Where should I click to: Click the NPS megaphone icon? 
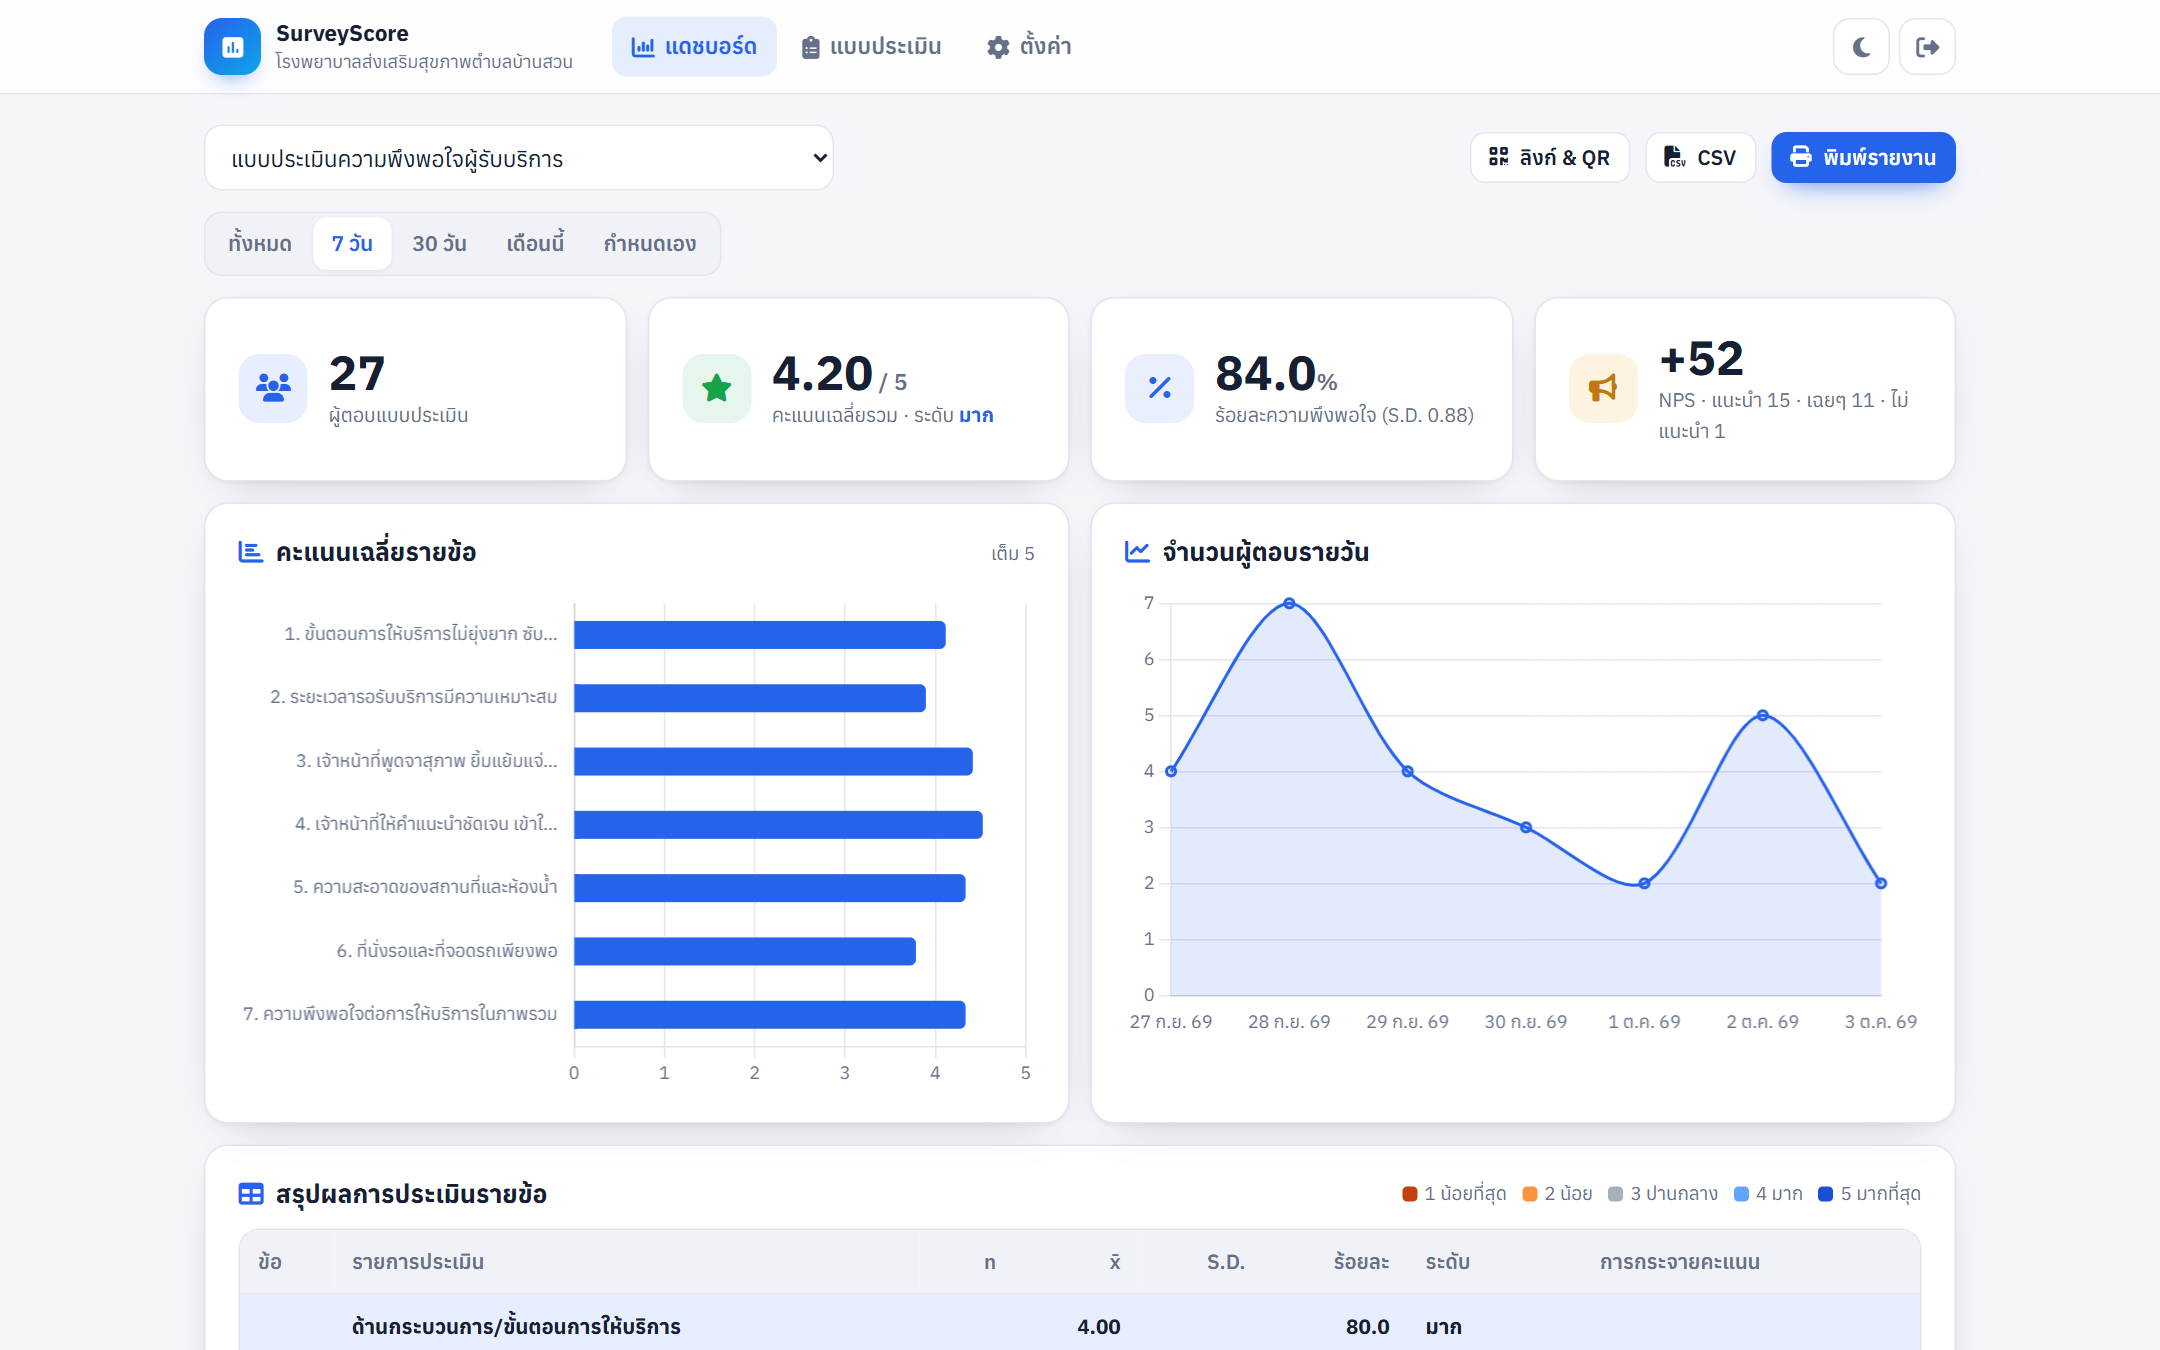1603,388
